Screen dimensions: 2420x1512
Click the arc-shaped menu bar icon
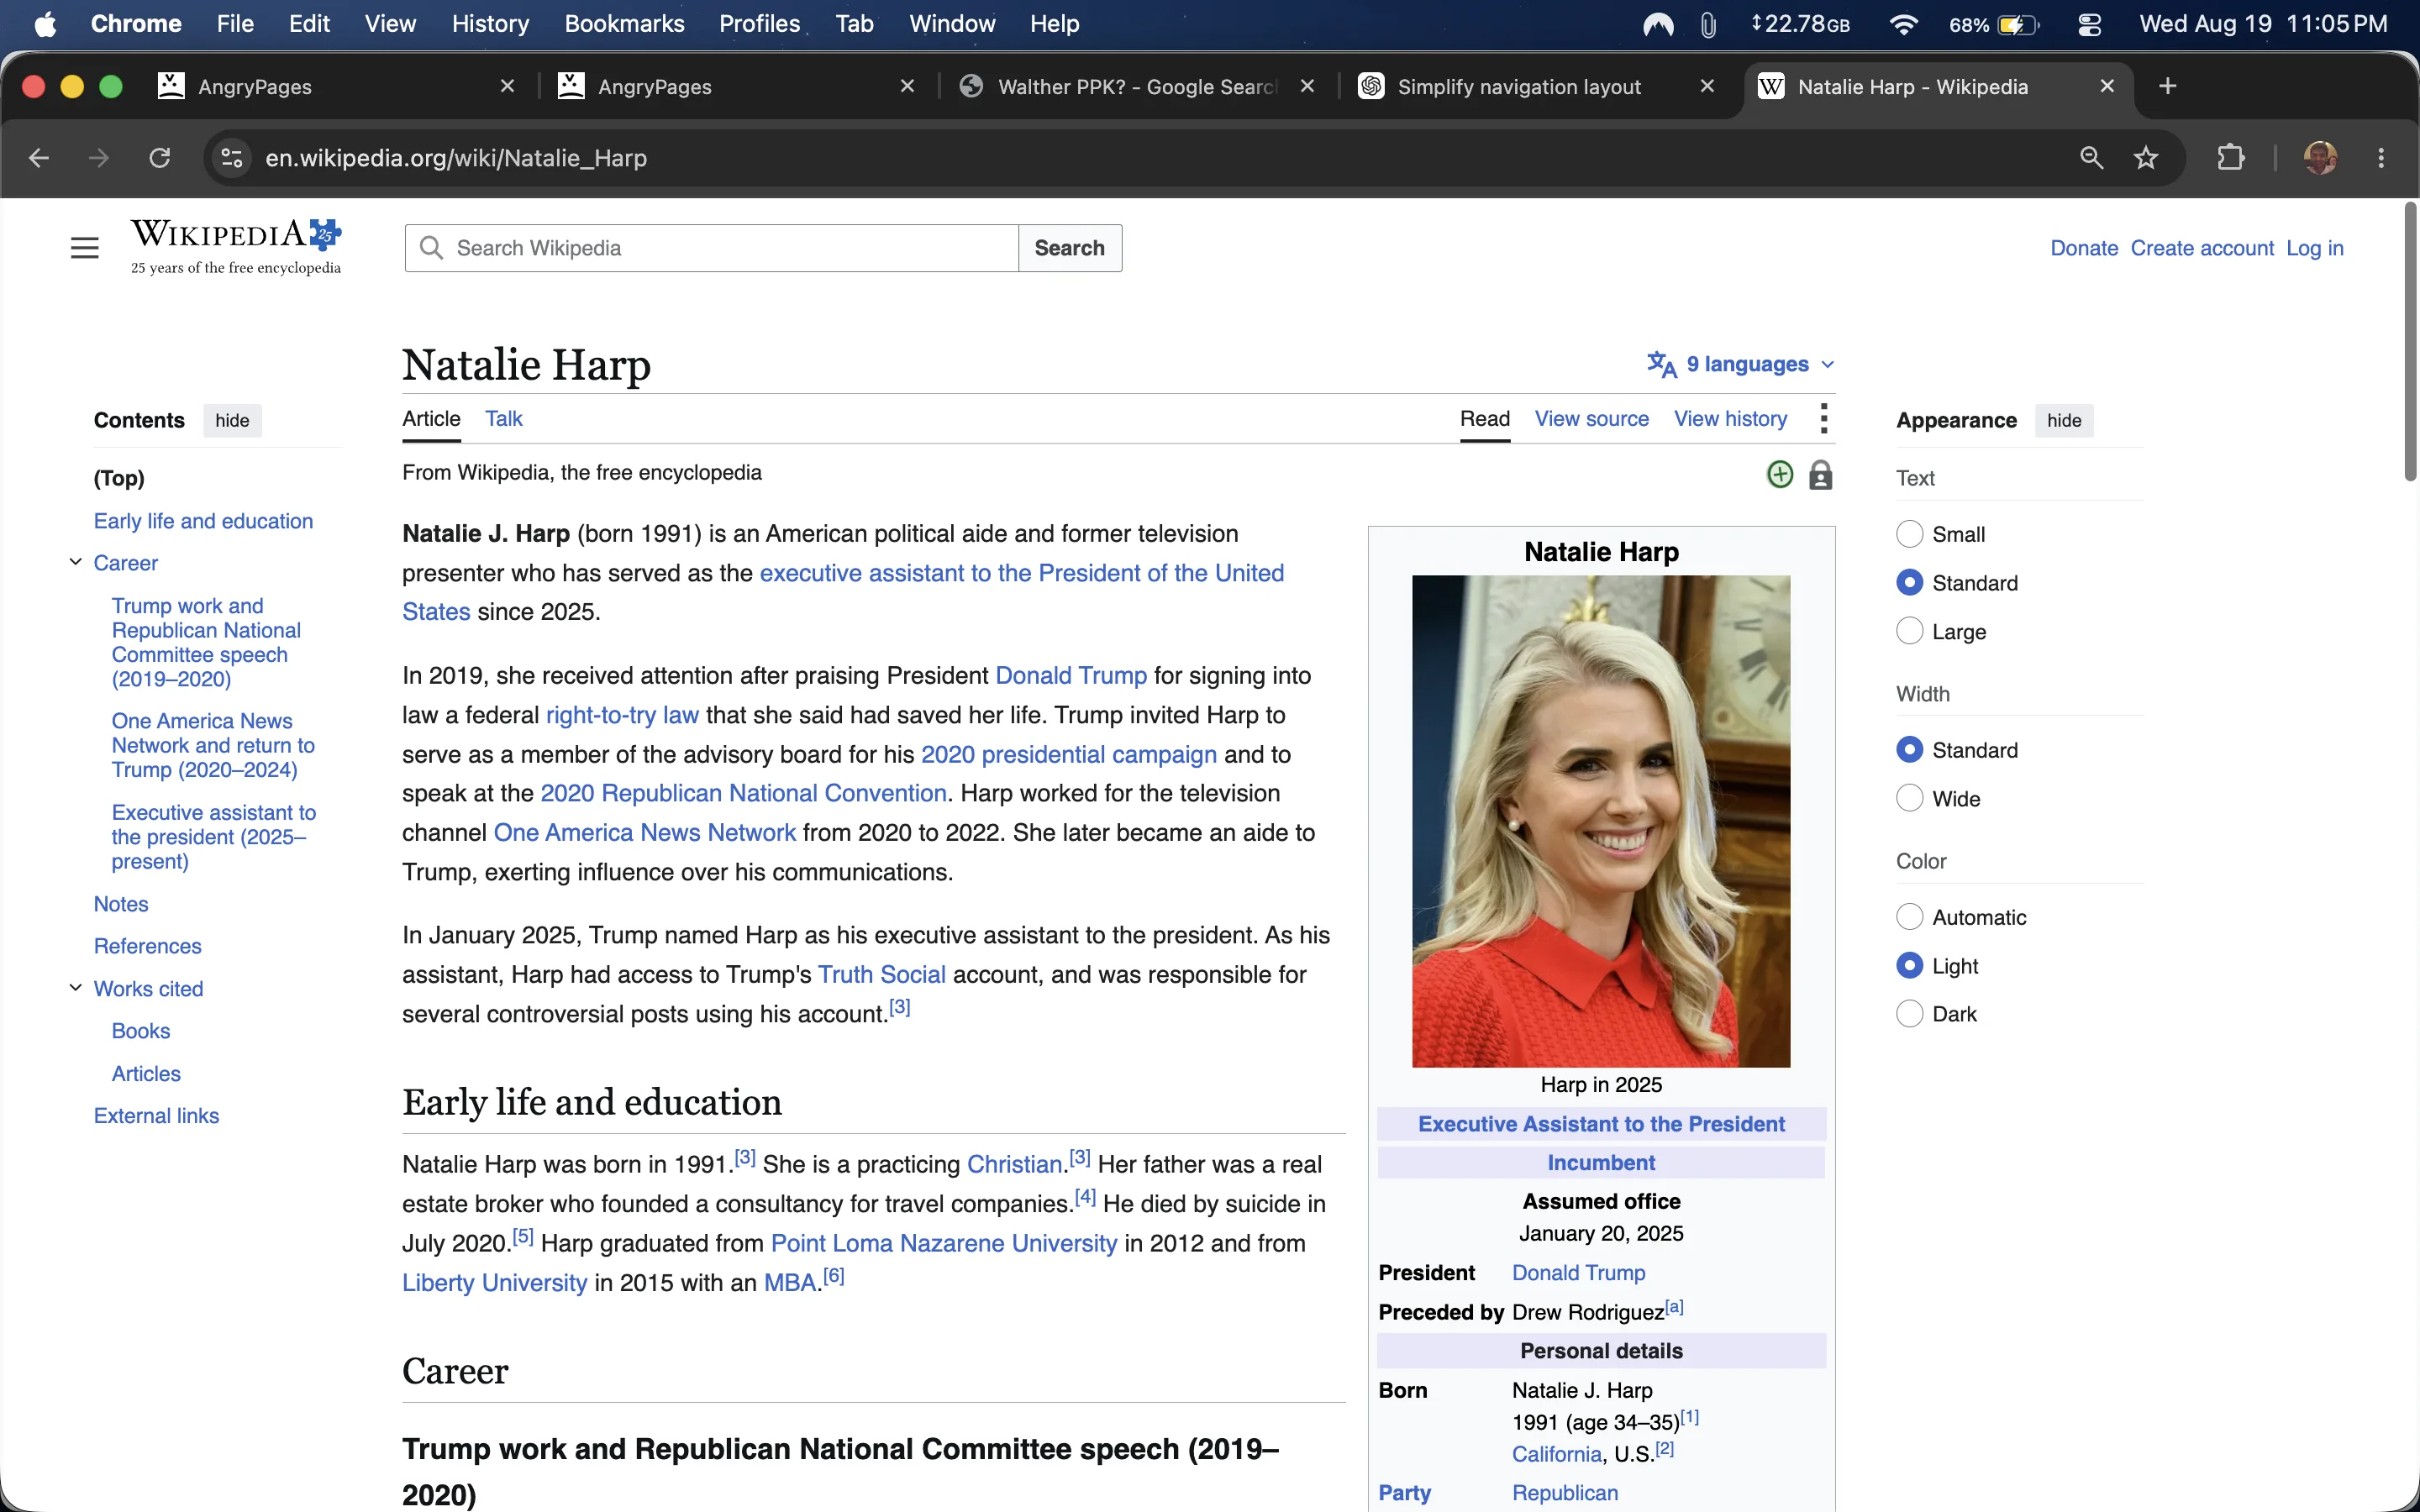coord(1658,24)
